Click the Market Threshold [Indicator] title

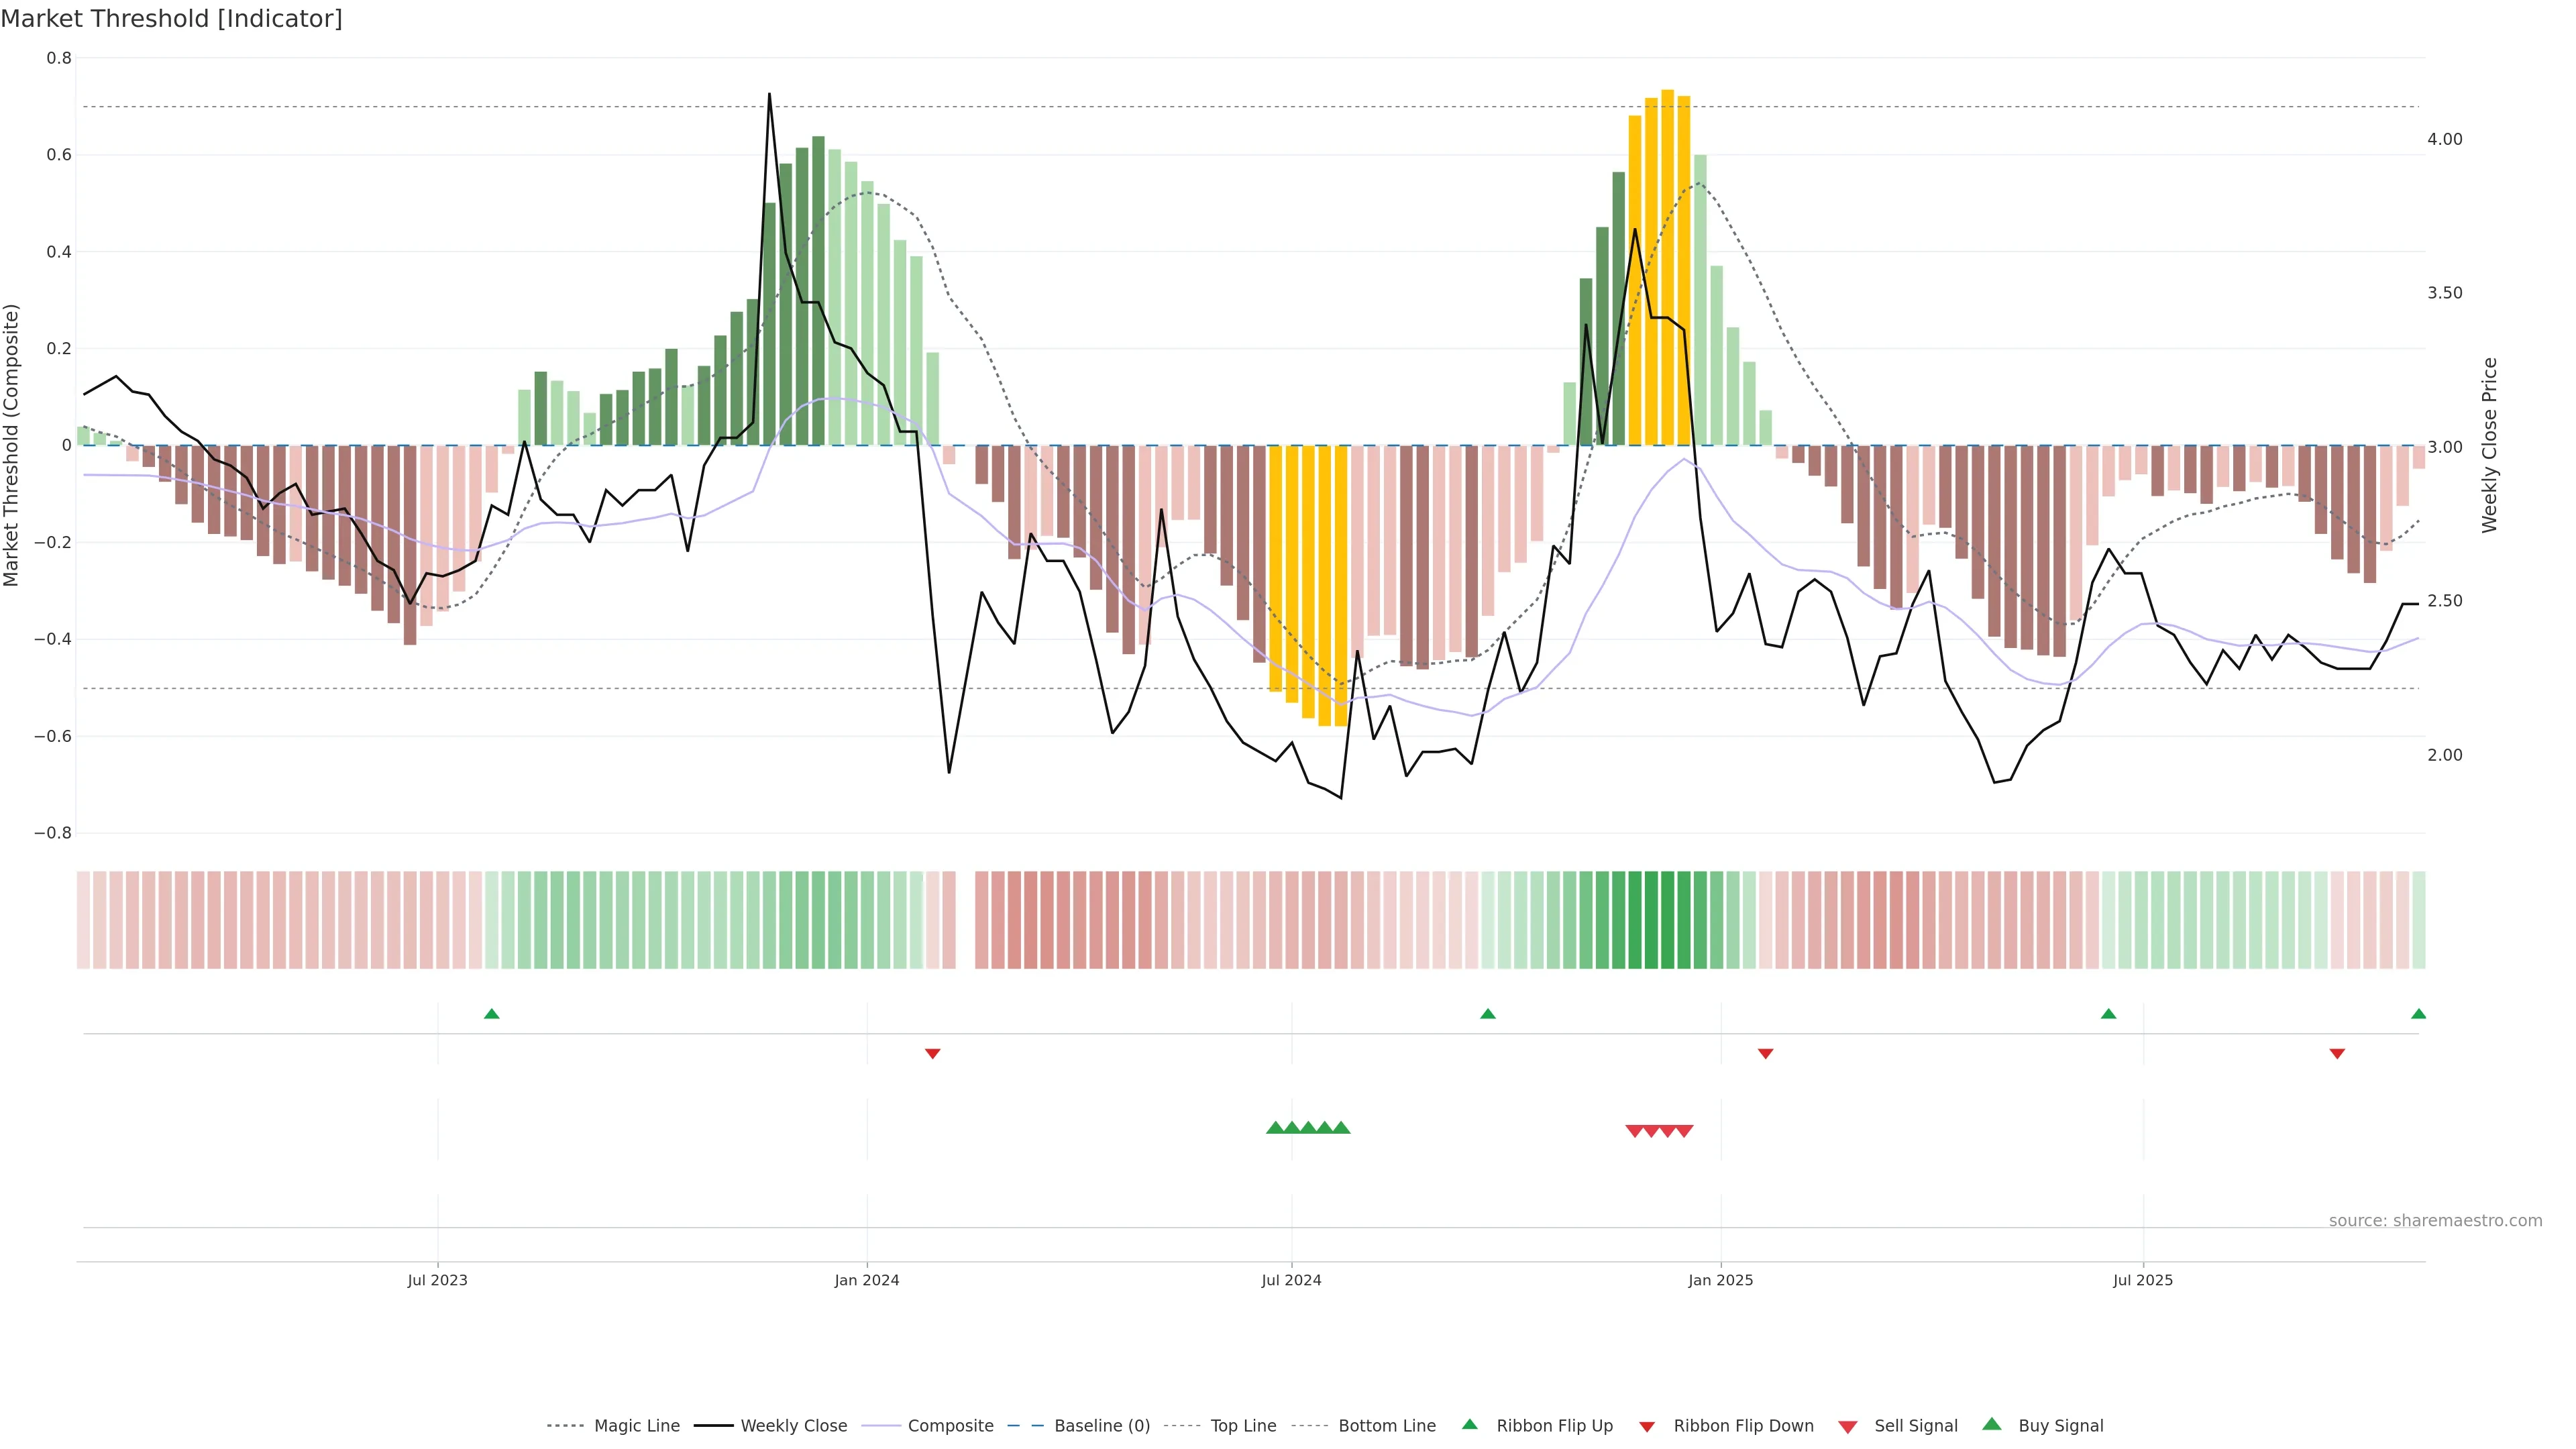pos(171,19)
